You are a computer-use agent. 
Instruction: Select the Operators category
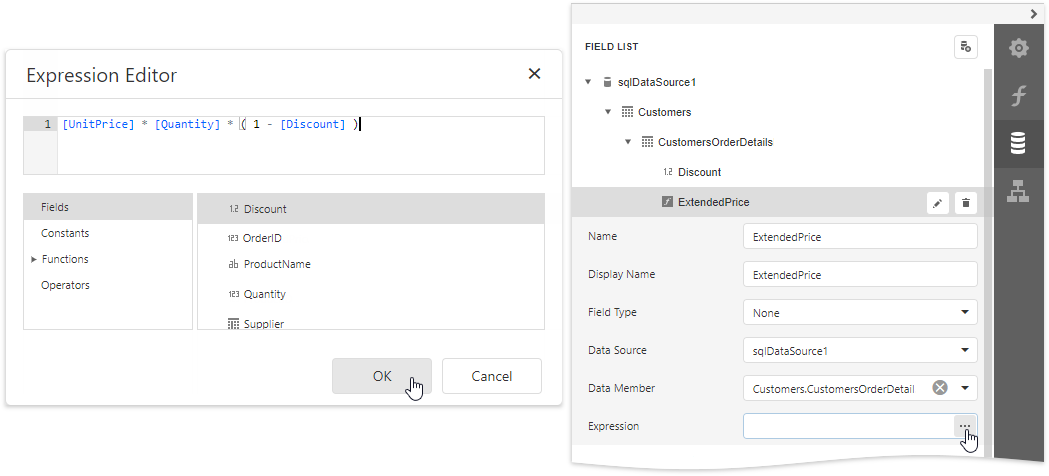click(65, 285)
